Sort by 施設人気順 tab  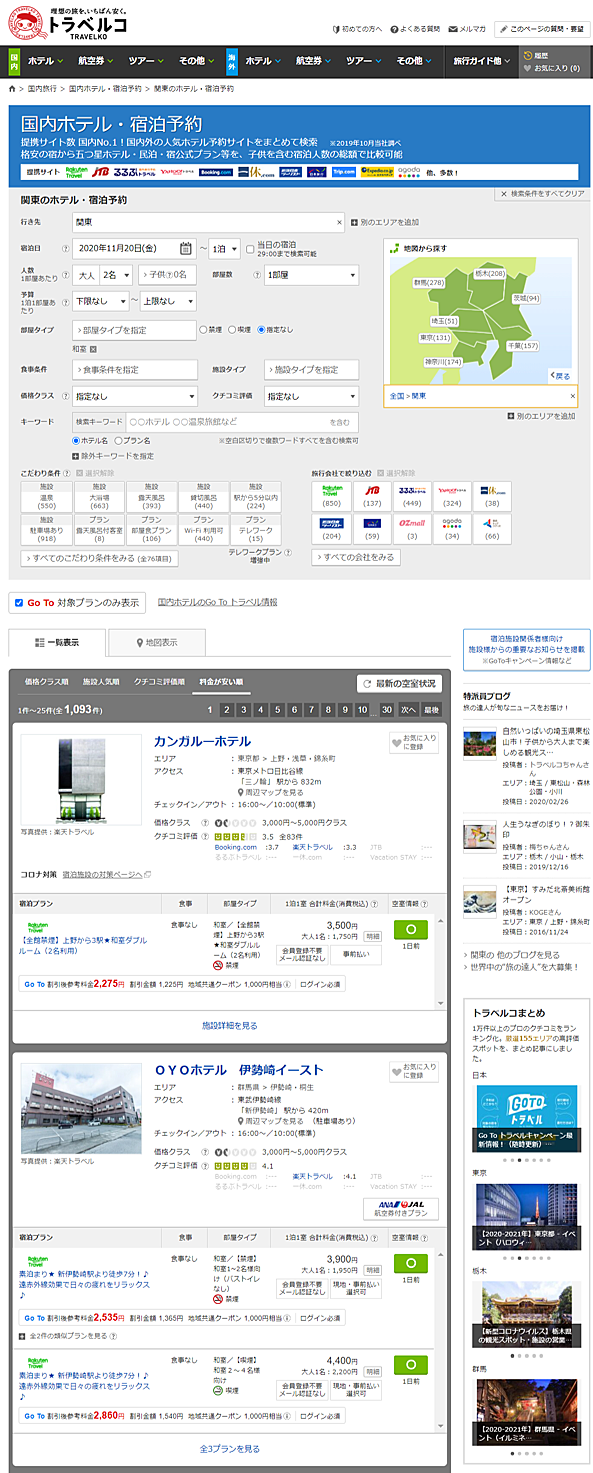pyautogui.click(x=101, y=682)
